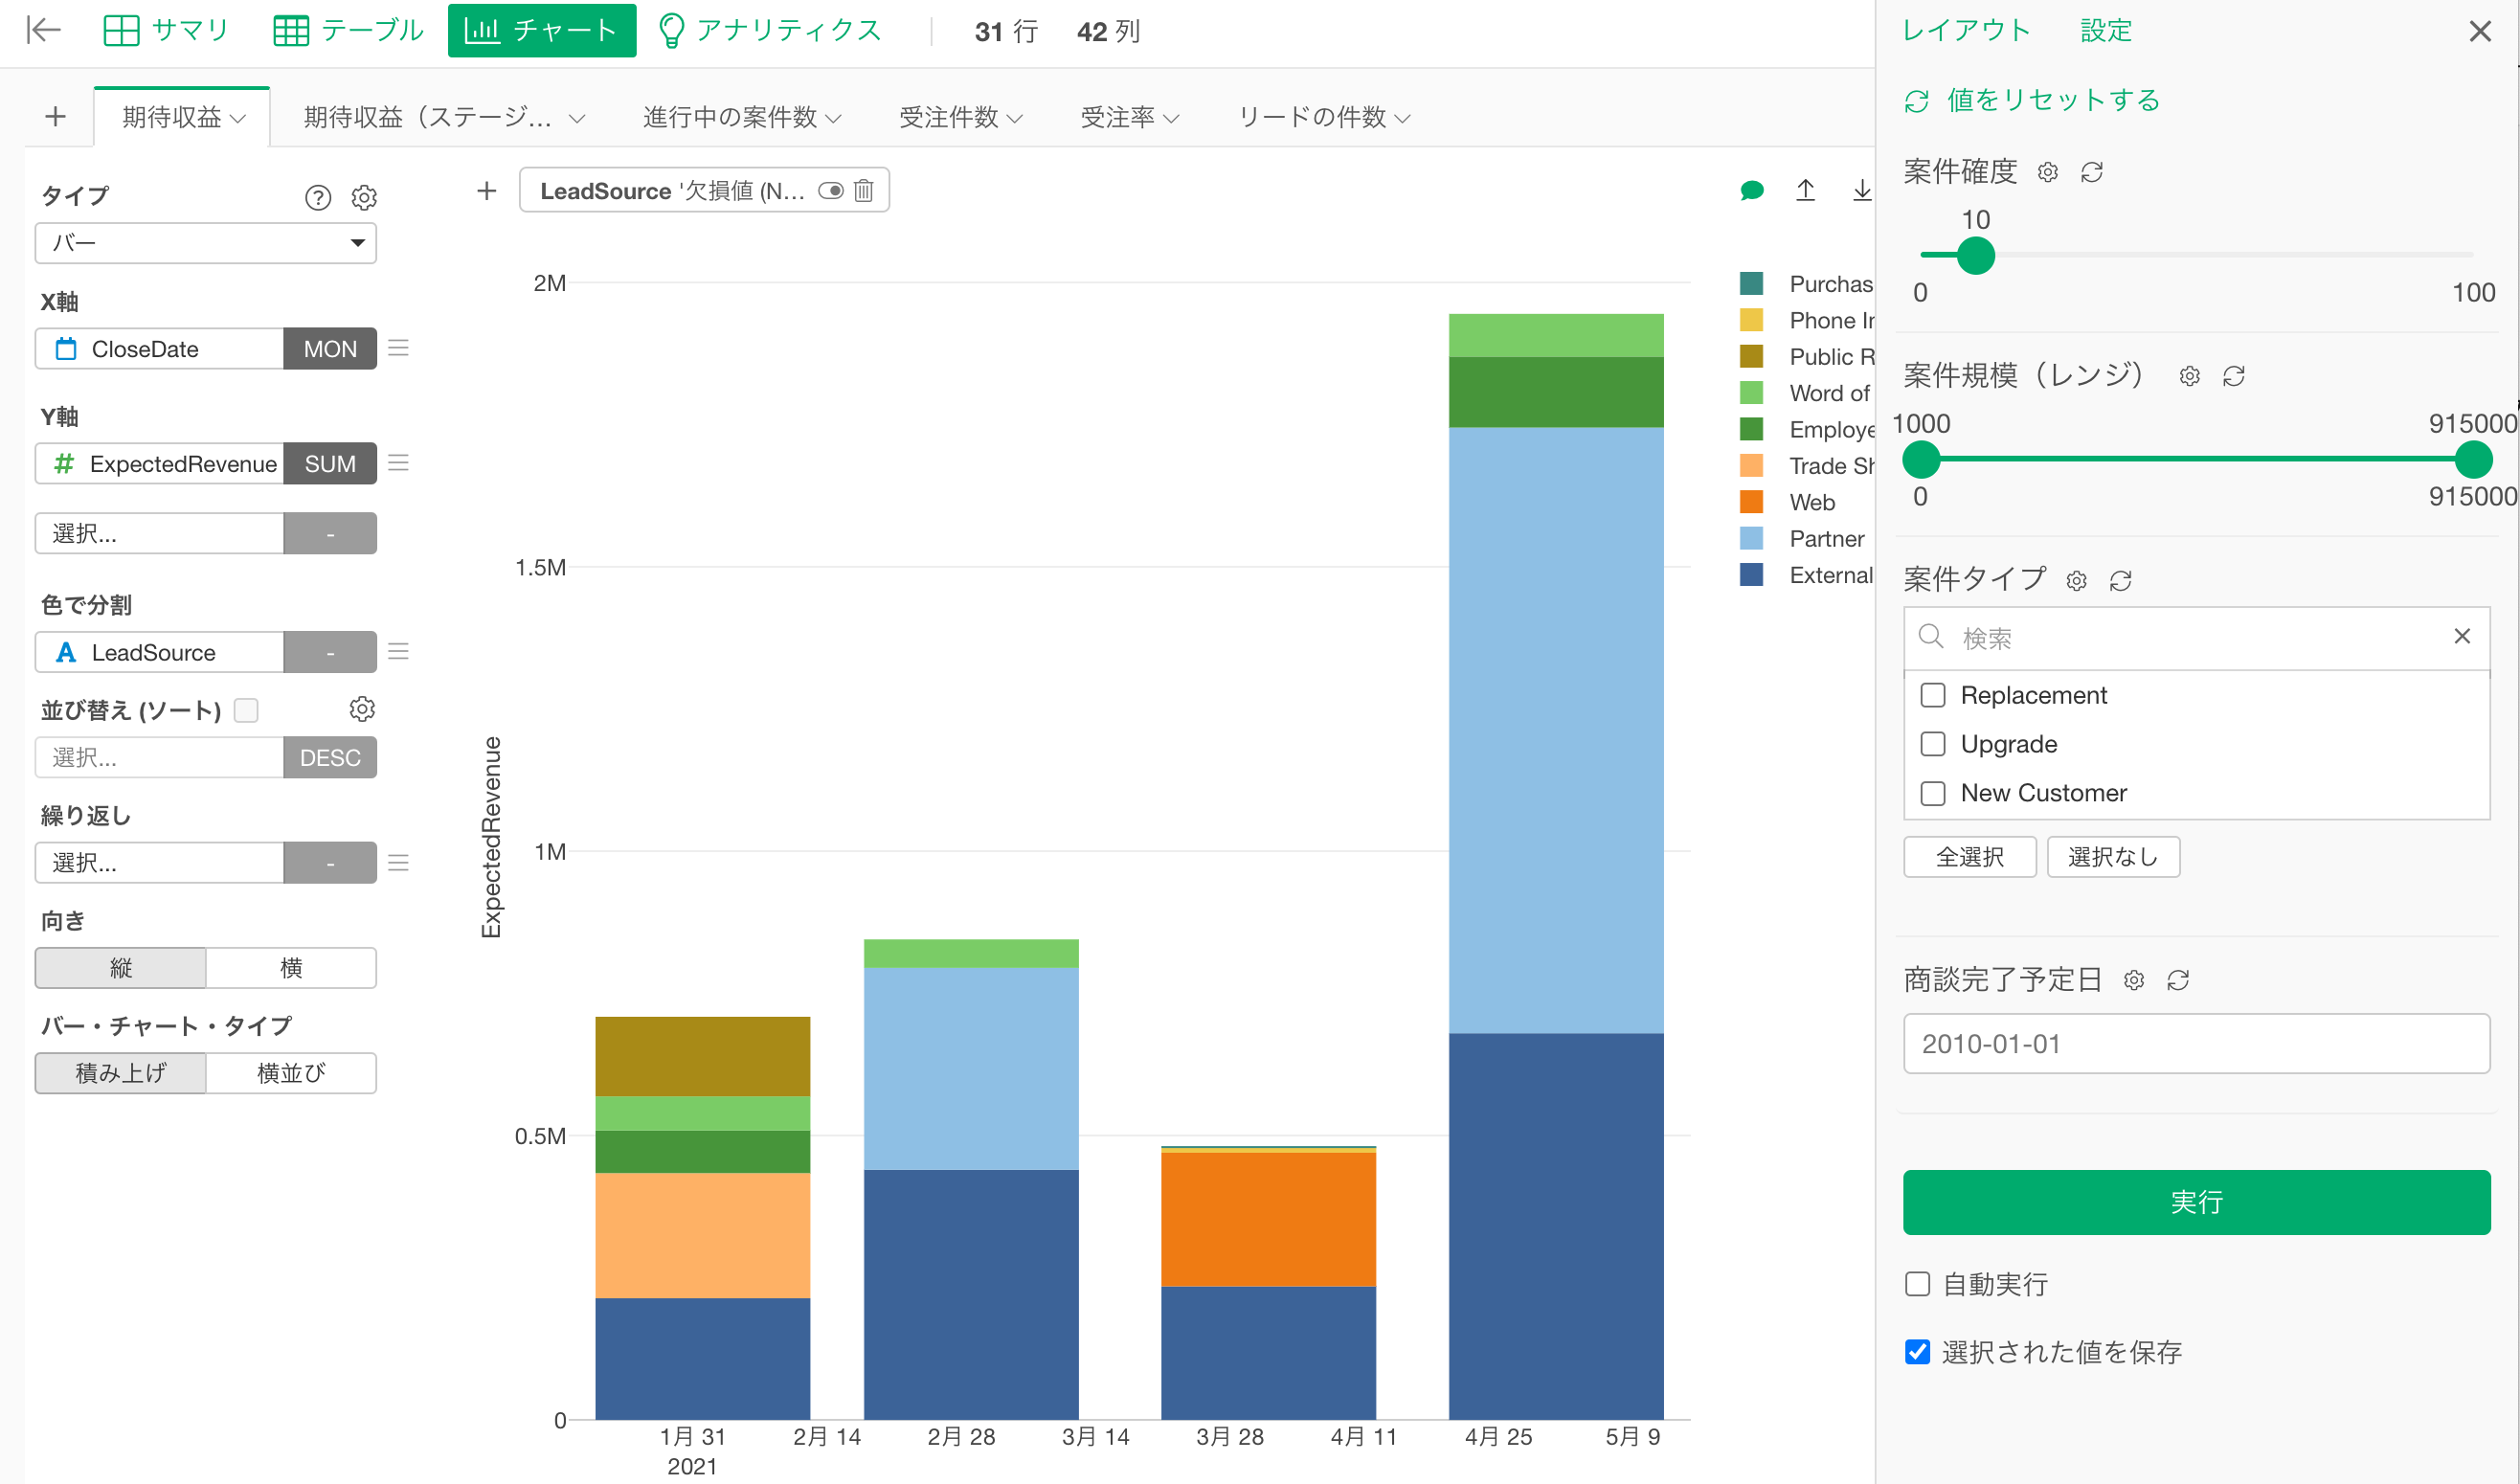Click 案件規模 range minimum handle
The image size is (2520, 1484).
(1921, 459)
